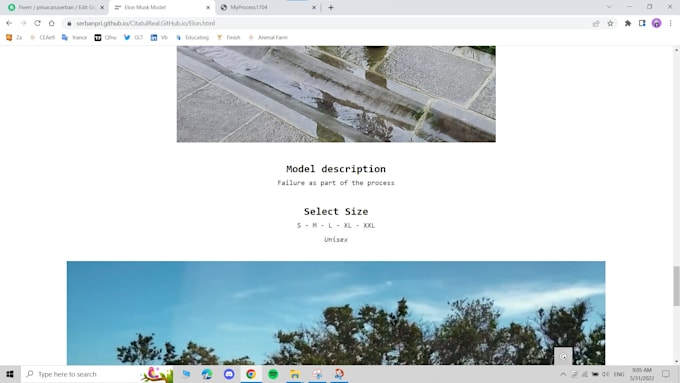Launch Microsoft Edge from taskbar
This screenshot has width=680, height=383.
207,374
